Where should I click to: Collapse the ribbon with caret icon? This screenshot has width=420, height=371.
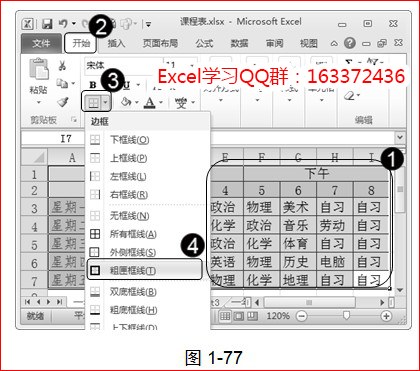pos(335,44)
